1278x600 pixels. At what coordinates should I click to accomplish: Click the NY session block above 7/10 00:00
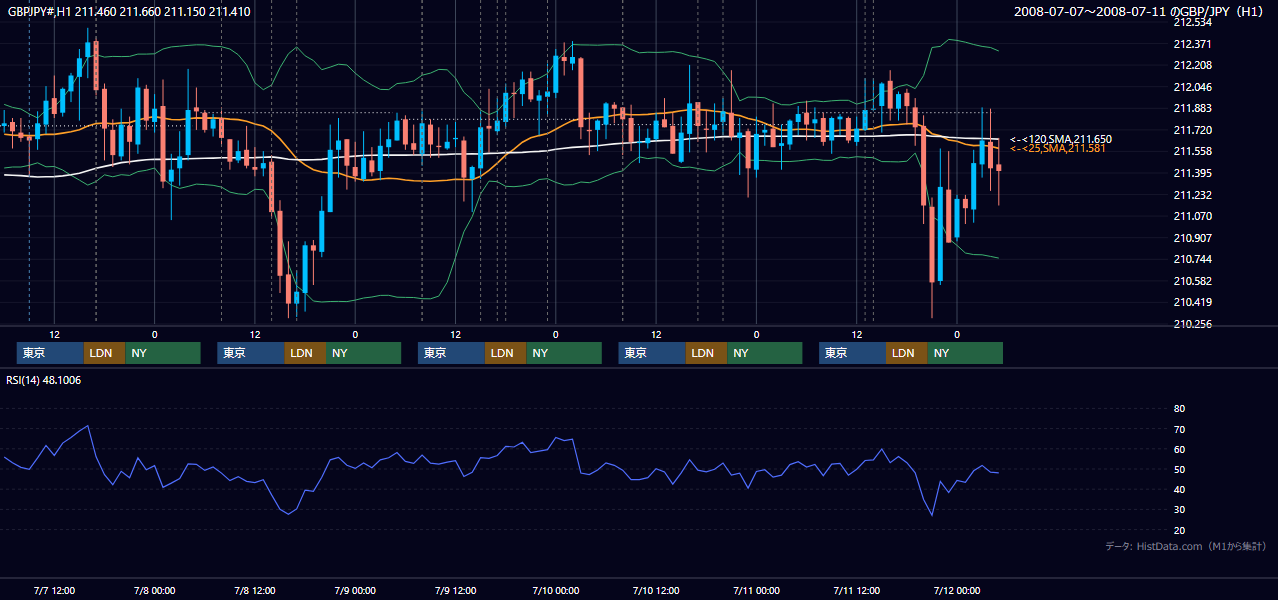click(x=564, y=353)
